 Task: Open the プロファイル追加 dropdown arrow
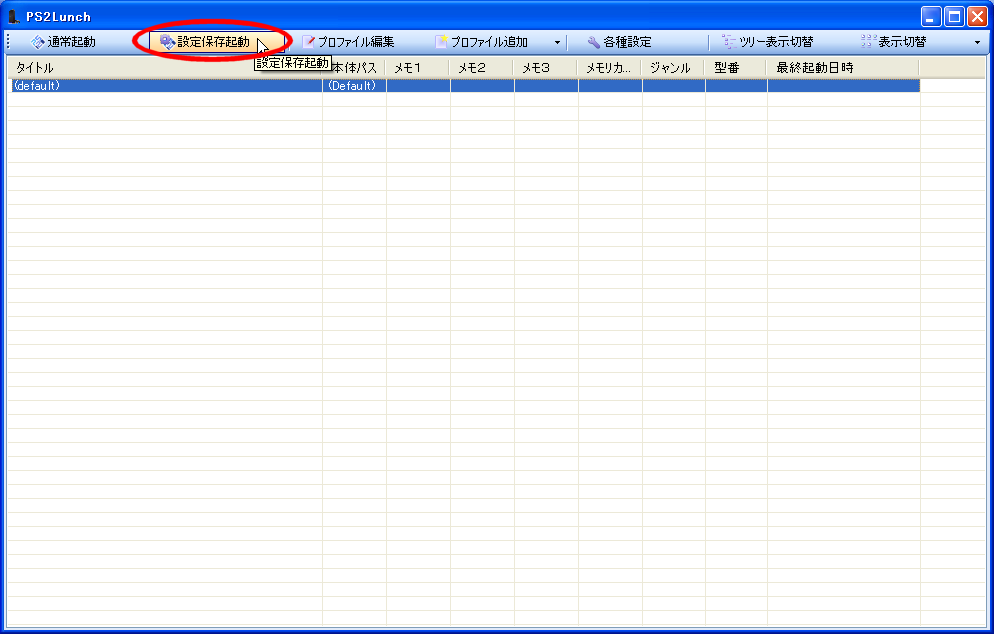(x=557, y=42)
